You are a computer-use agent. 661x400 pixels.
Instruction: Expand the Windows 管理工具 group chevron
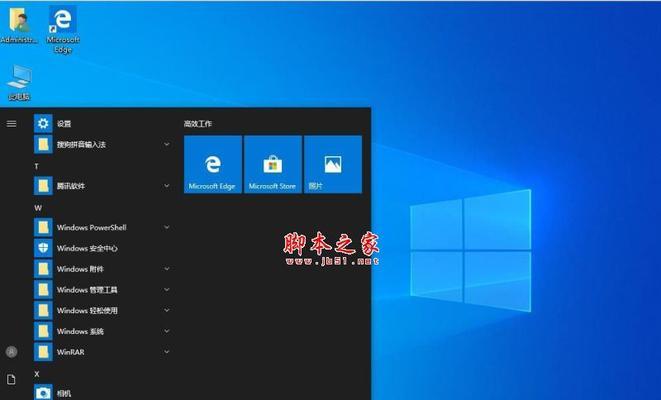[167, 290]
